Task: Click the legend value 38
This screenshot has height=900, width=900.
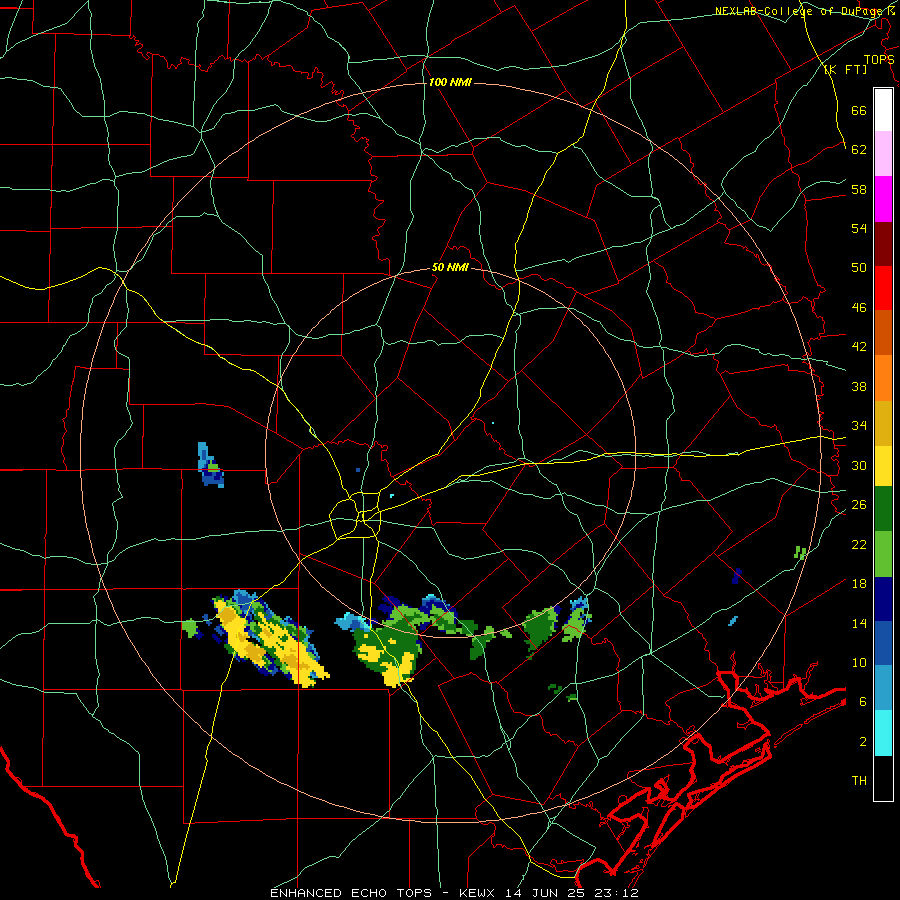Action: coord(859,386)
